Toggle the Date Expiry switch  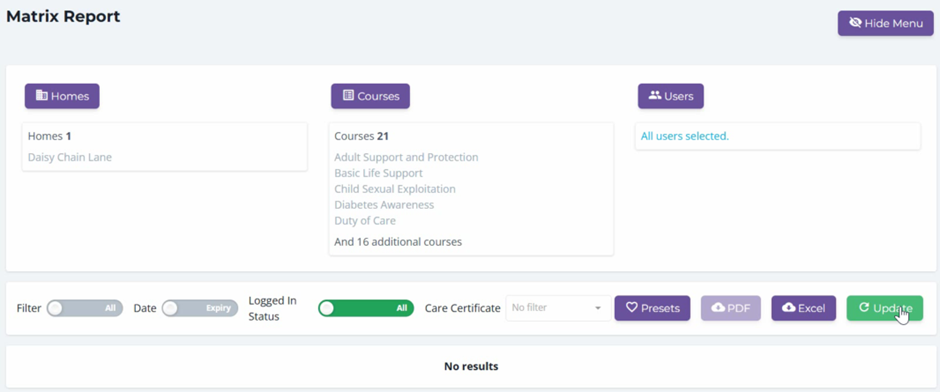coord(200,308)
